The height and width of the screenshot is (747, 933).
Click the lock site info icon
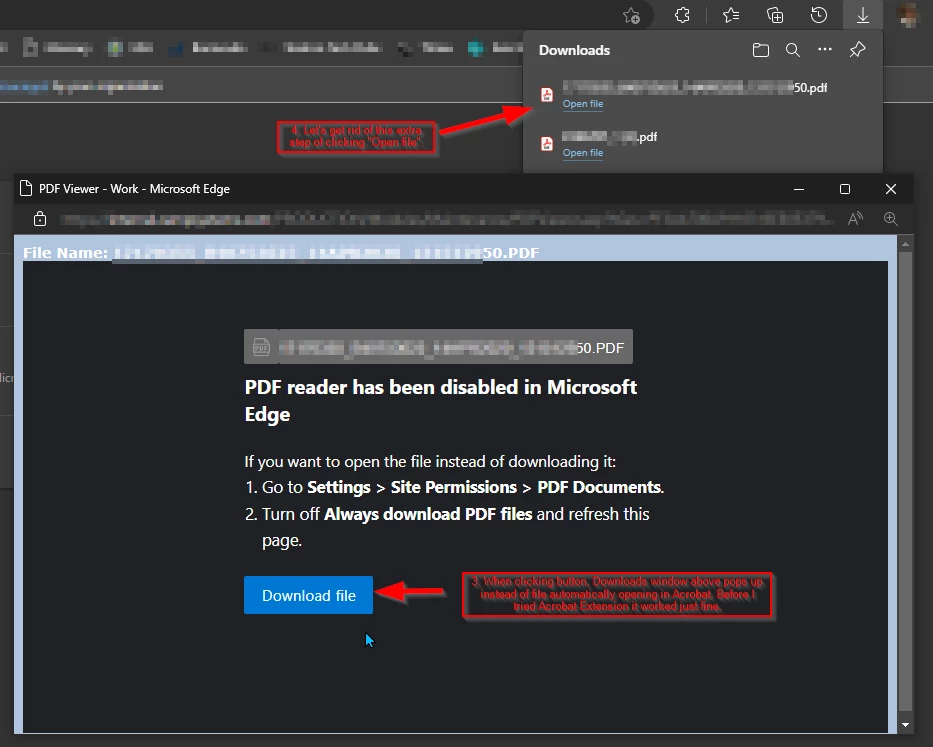(40, 219)
